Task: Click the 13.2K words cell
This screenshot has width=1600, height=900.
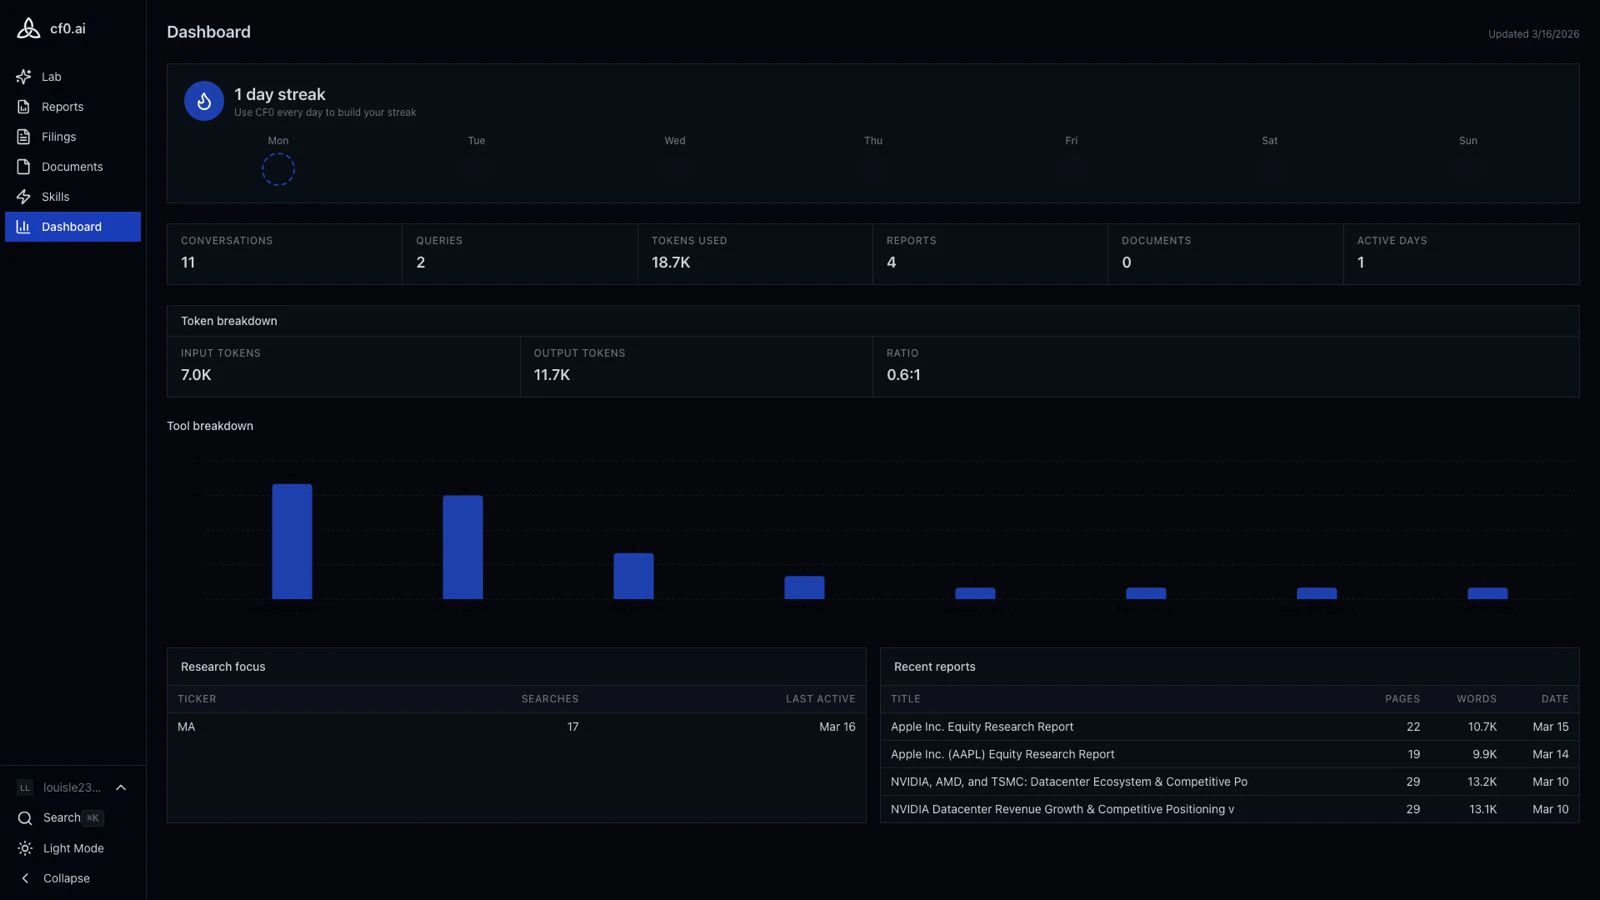Action: 1482,782
